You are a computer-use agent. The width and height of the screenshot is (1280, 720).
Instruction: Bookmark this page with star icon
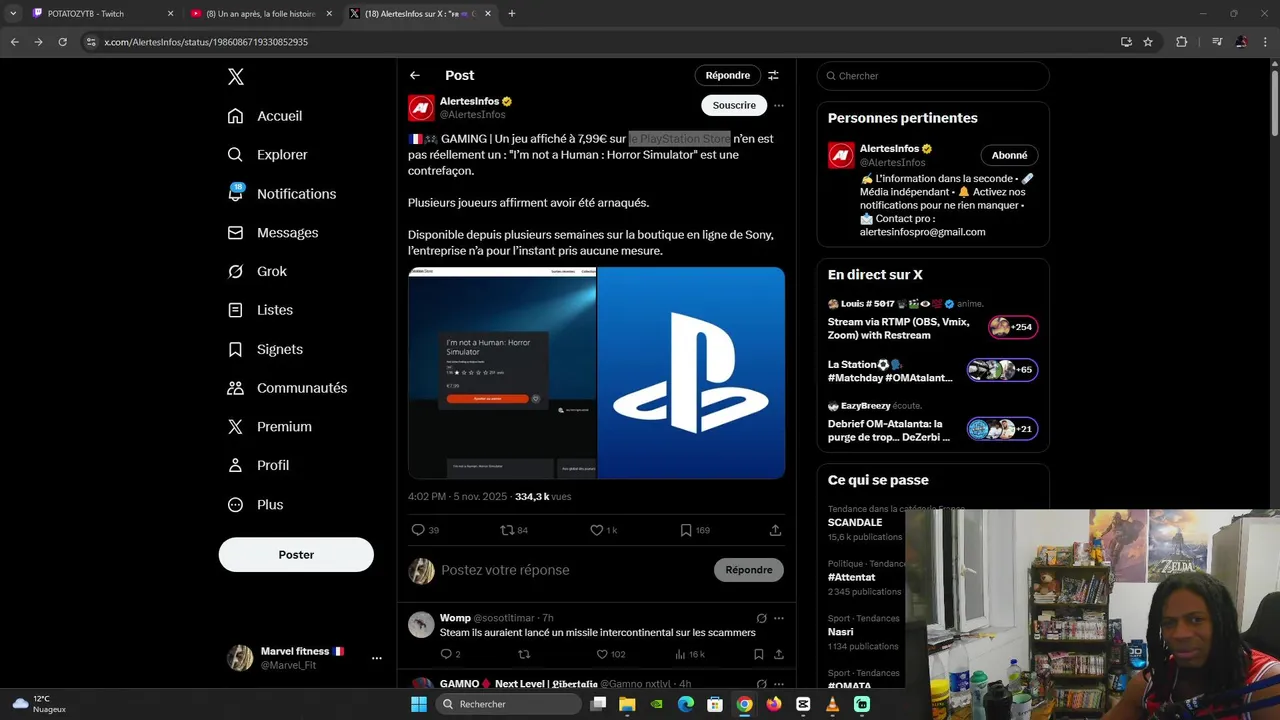(1148, 42)
